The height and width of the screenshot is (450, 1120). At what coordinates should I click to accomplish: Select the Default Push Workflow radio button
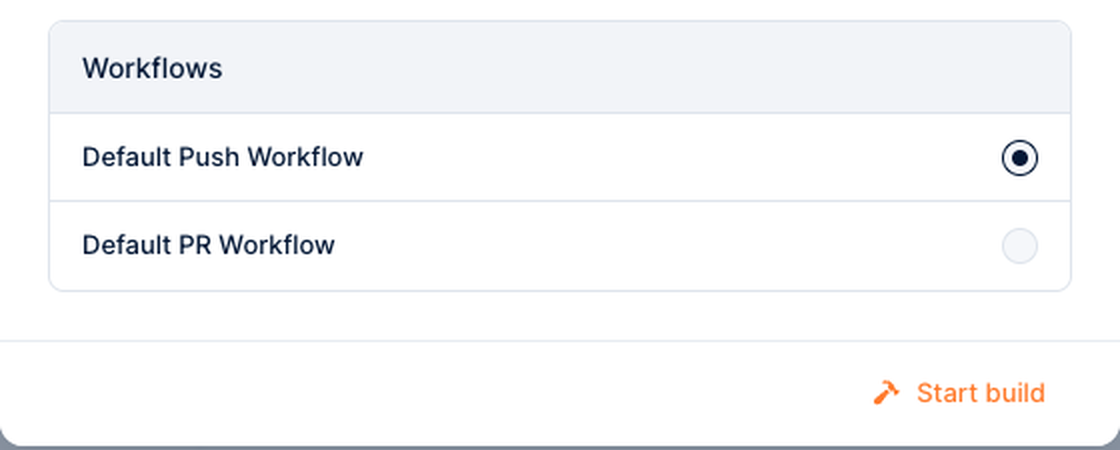coord(1019,158)
